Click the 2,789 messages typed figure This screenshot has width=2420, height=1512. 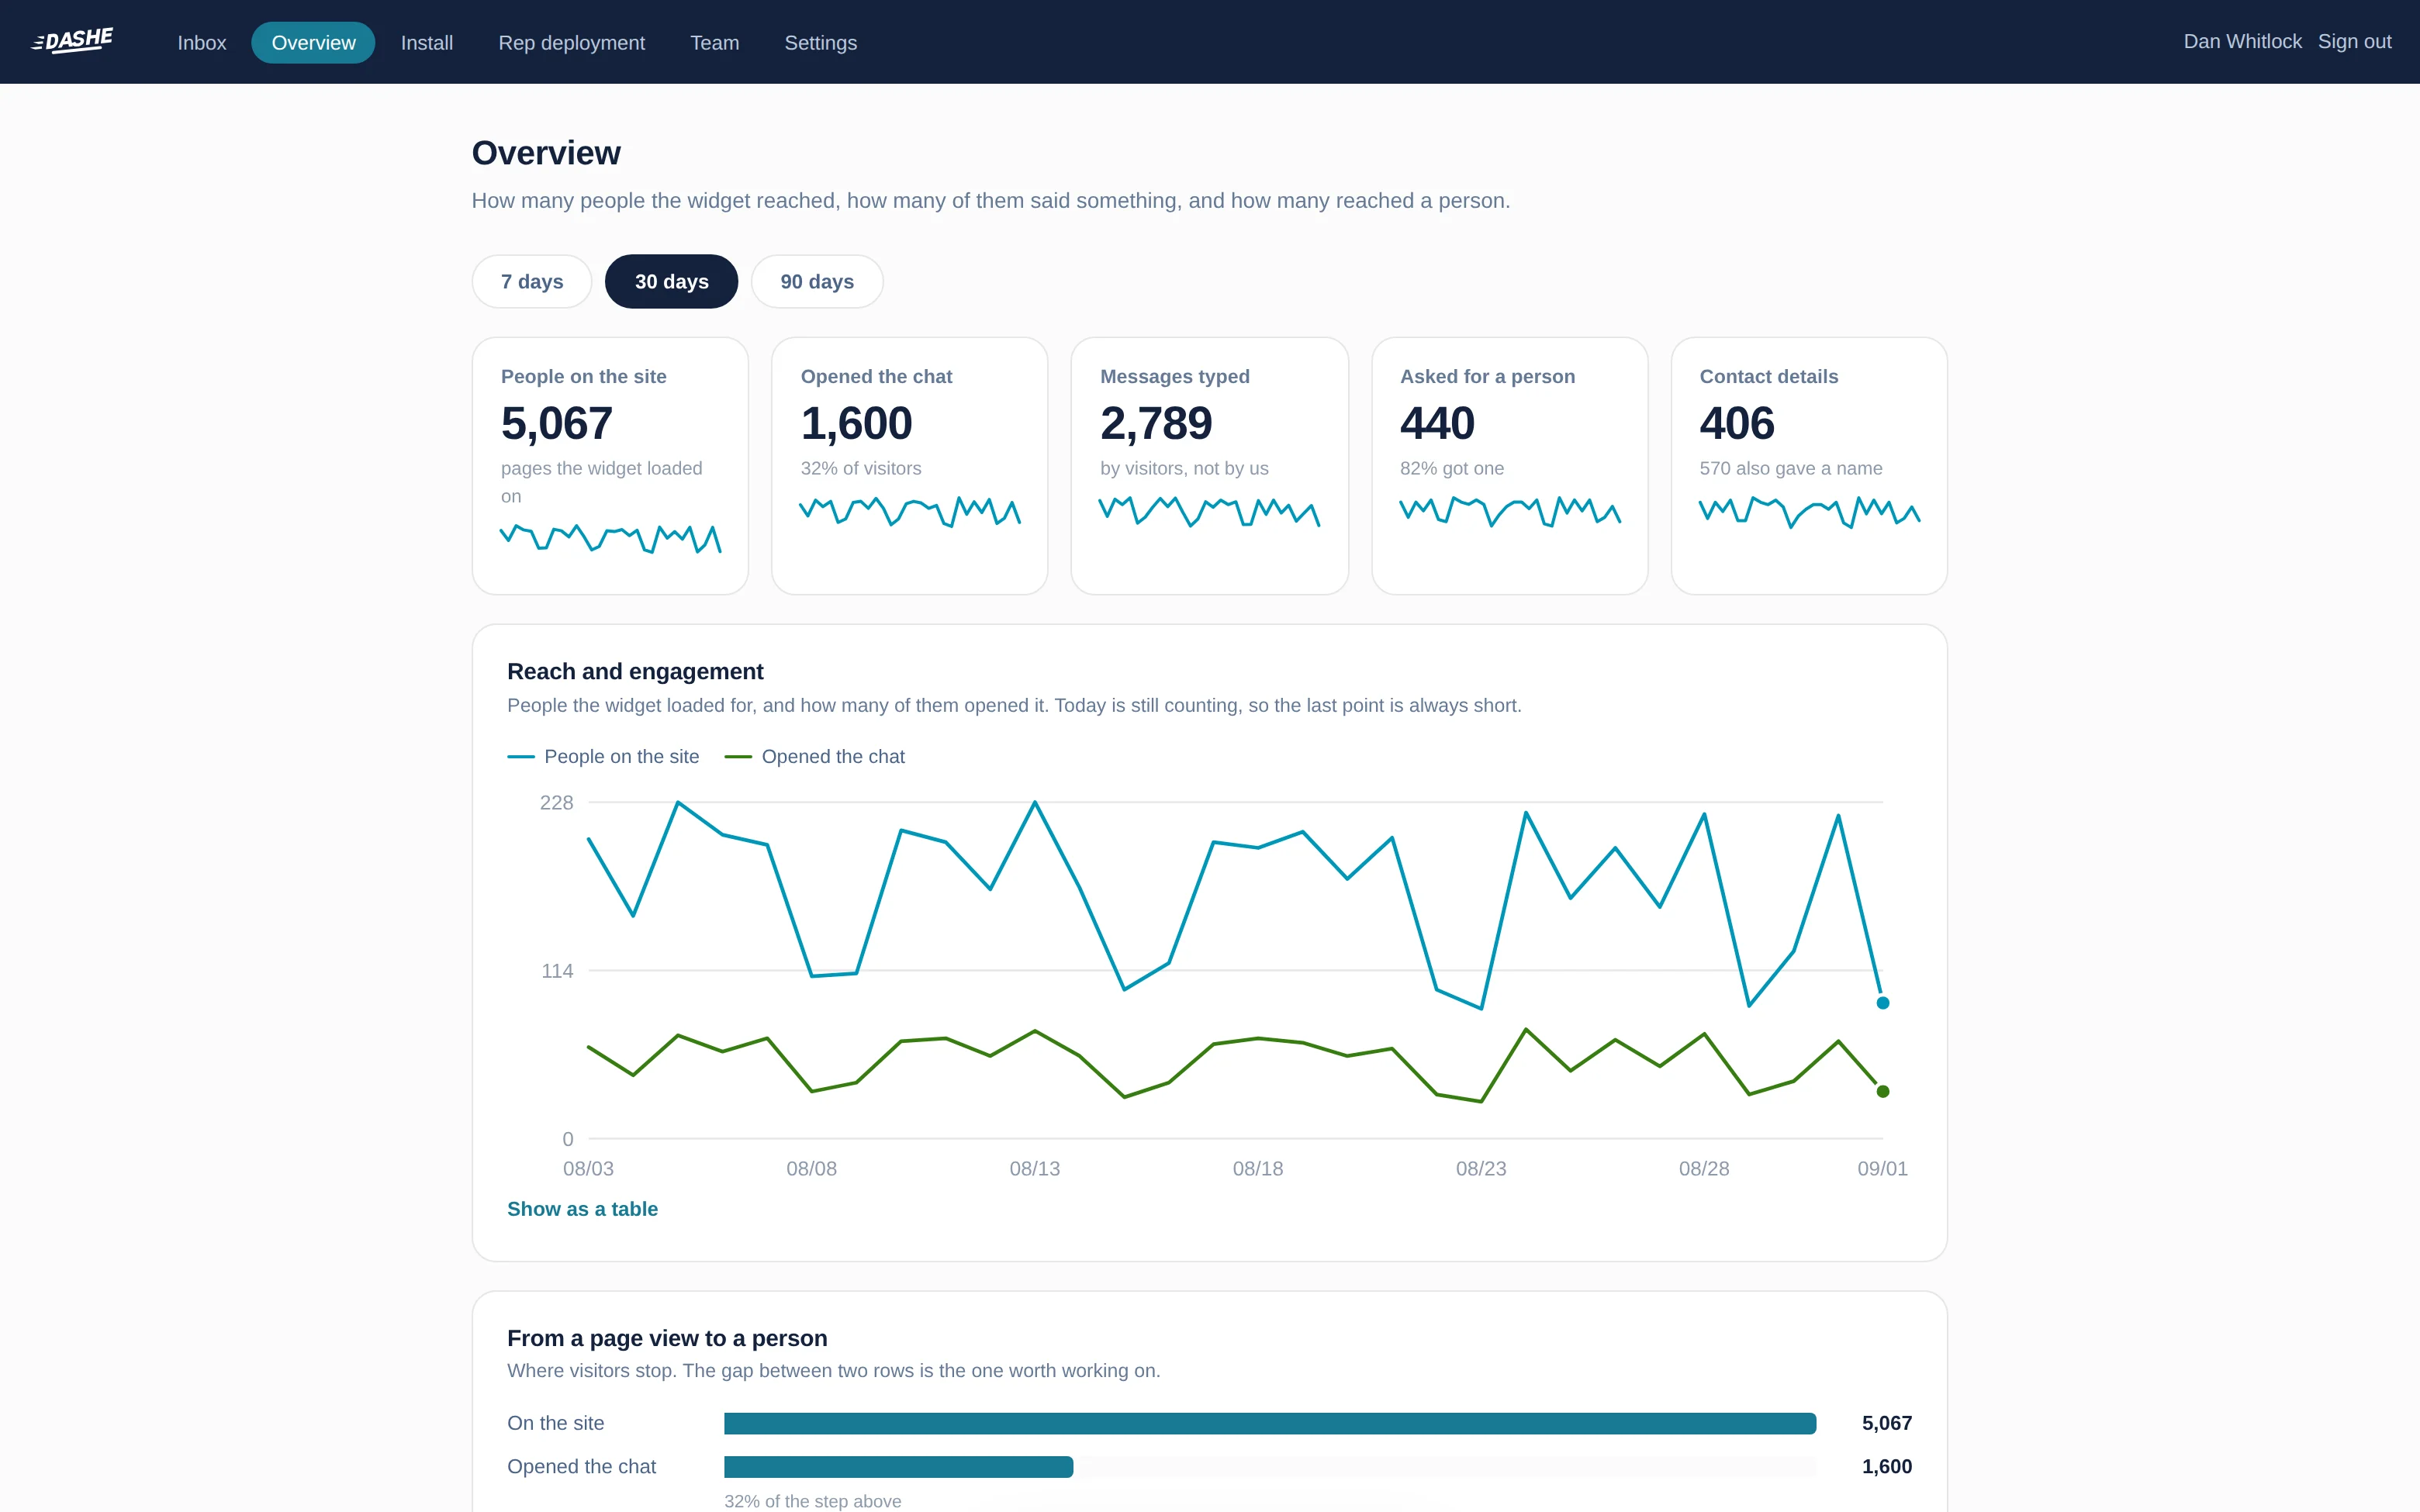1156,423
